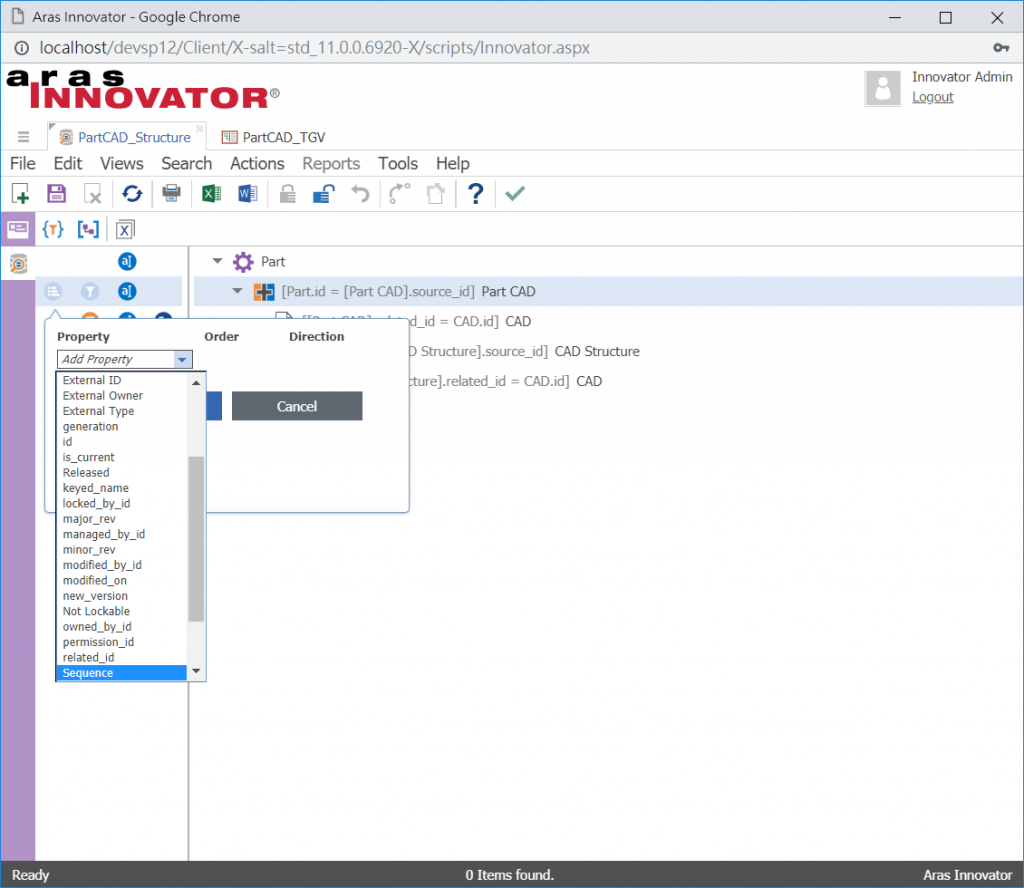Click the alias icon in the Part CAD row
1024x888 pixels.
click(127, 291)
